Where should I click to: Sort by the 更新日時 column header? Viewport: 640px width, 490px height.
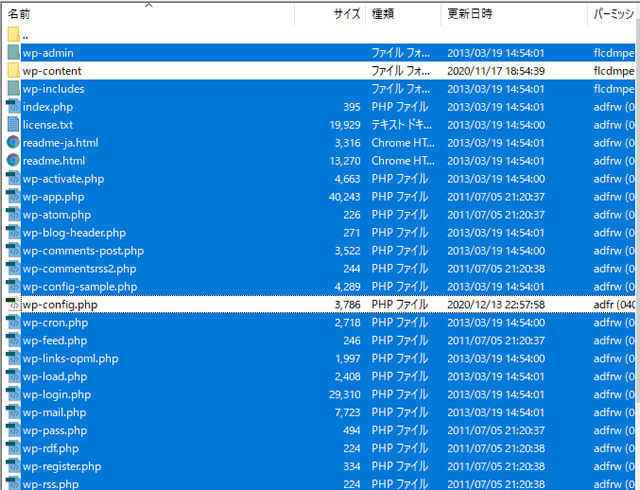[x=470, y=14]
